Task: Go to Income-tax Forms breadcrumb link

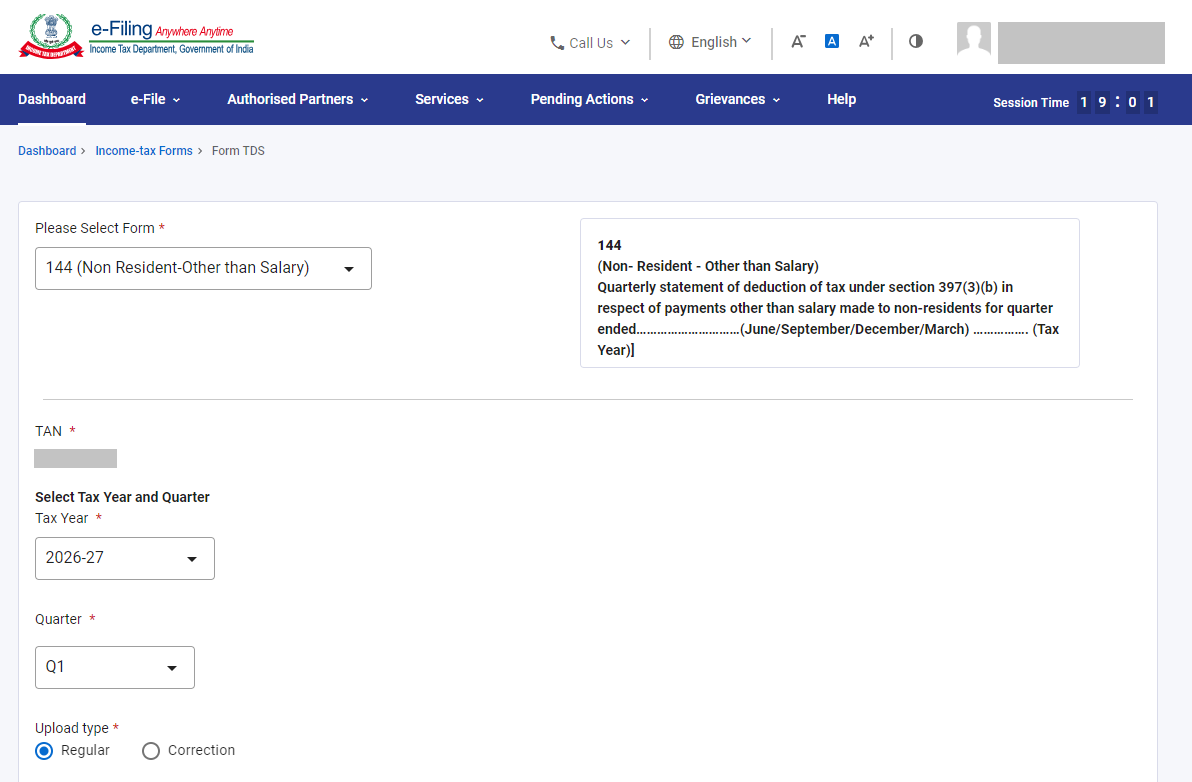Action: point(144,150)
